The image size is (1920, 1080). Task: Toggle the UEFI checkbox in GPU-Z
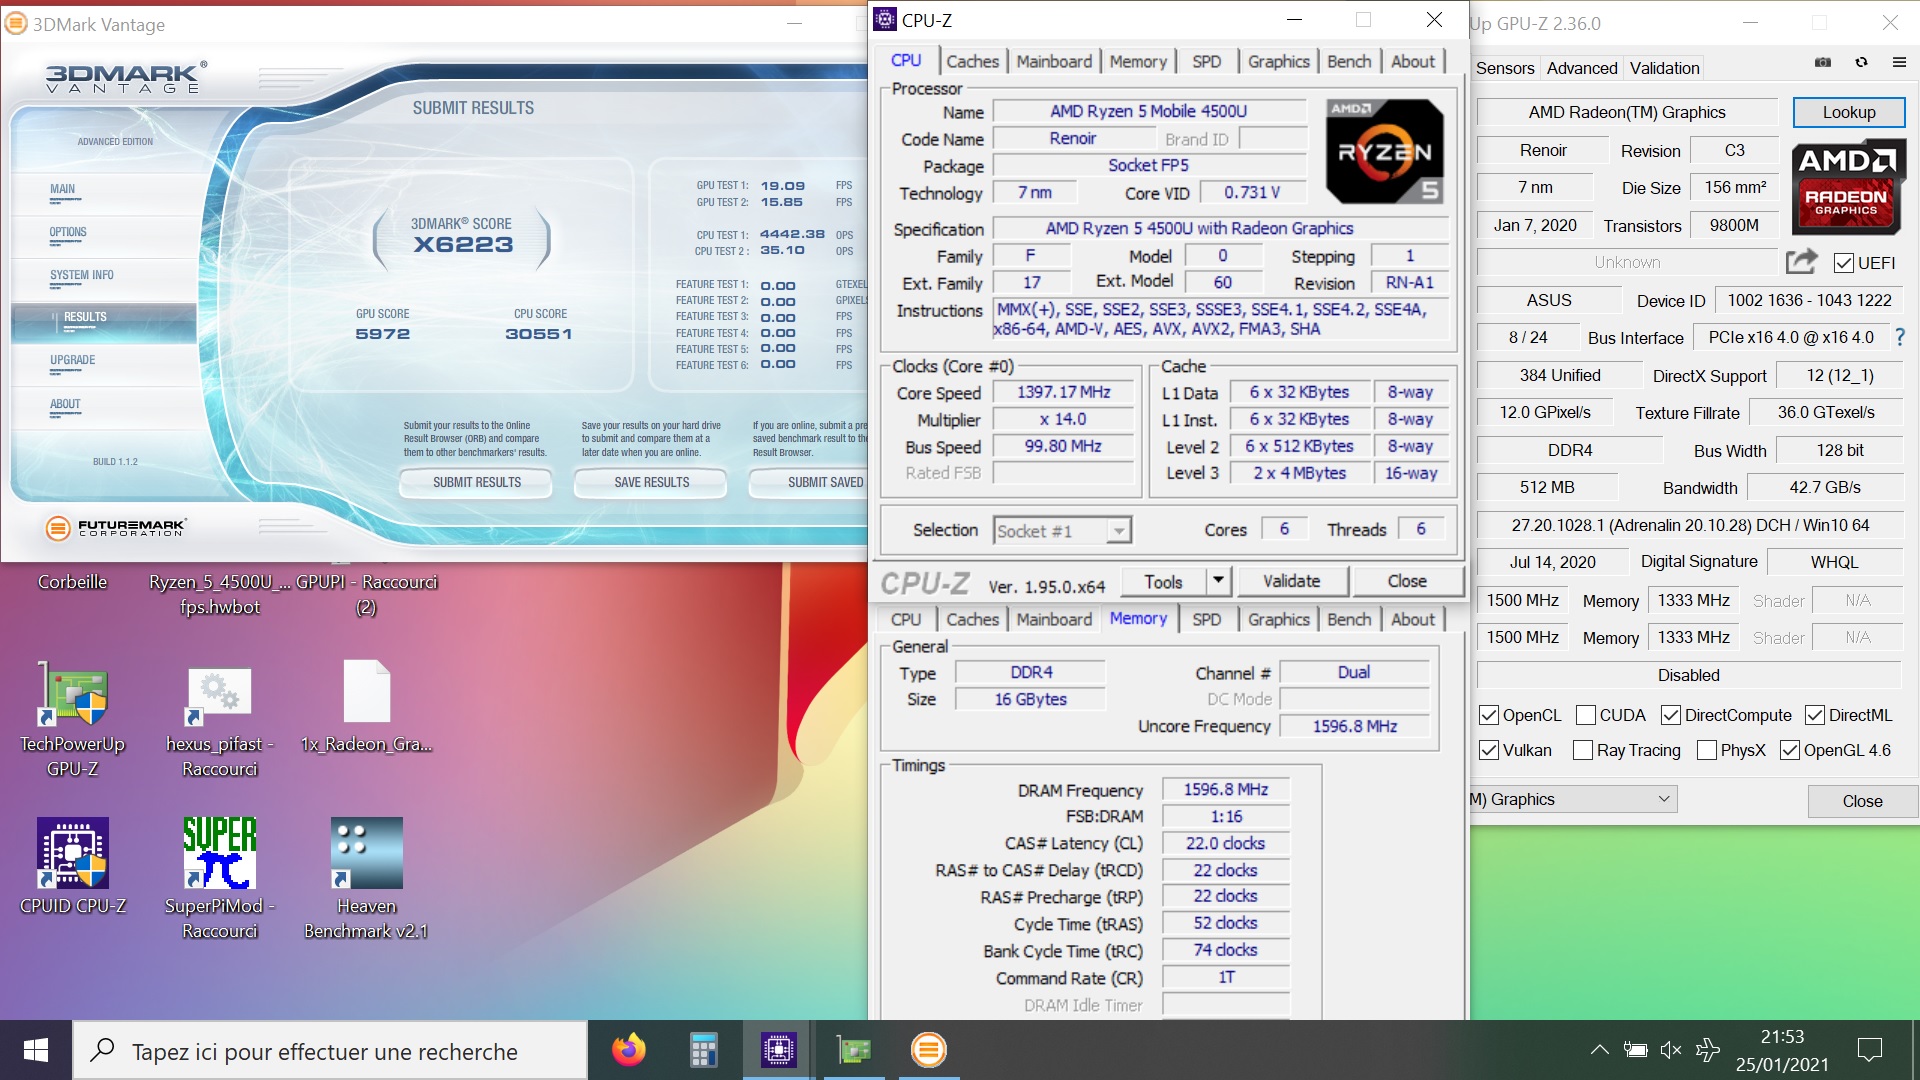1844,263
